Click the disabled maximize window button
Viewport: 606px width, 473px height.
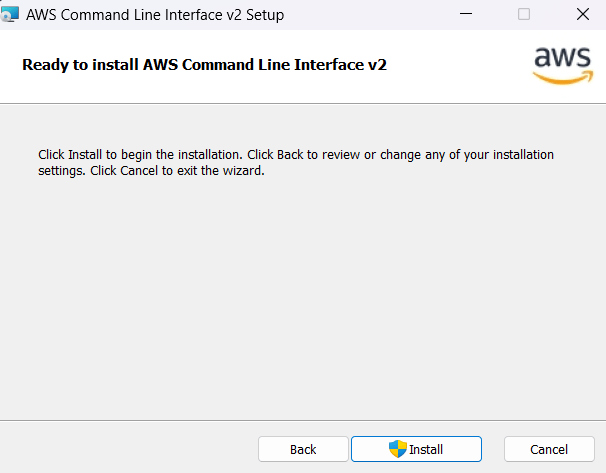[524, 15]
